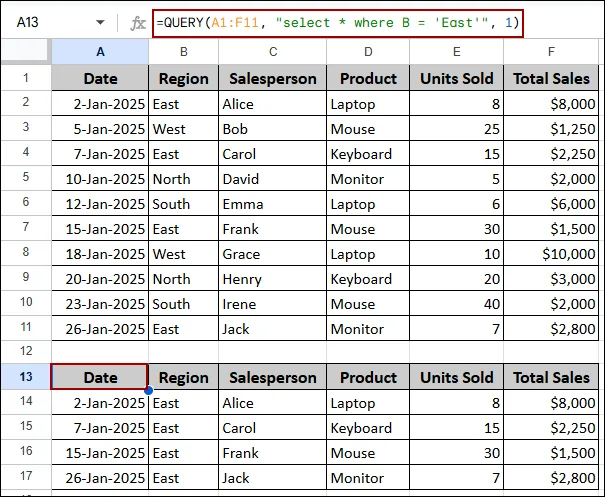Click the Keyboard cell in row 15
Image resolution: width=605 pixels, height=497 pixels.
[368, 428]
